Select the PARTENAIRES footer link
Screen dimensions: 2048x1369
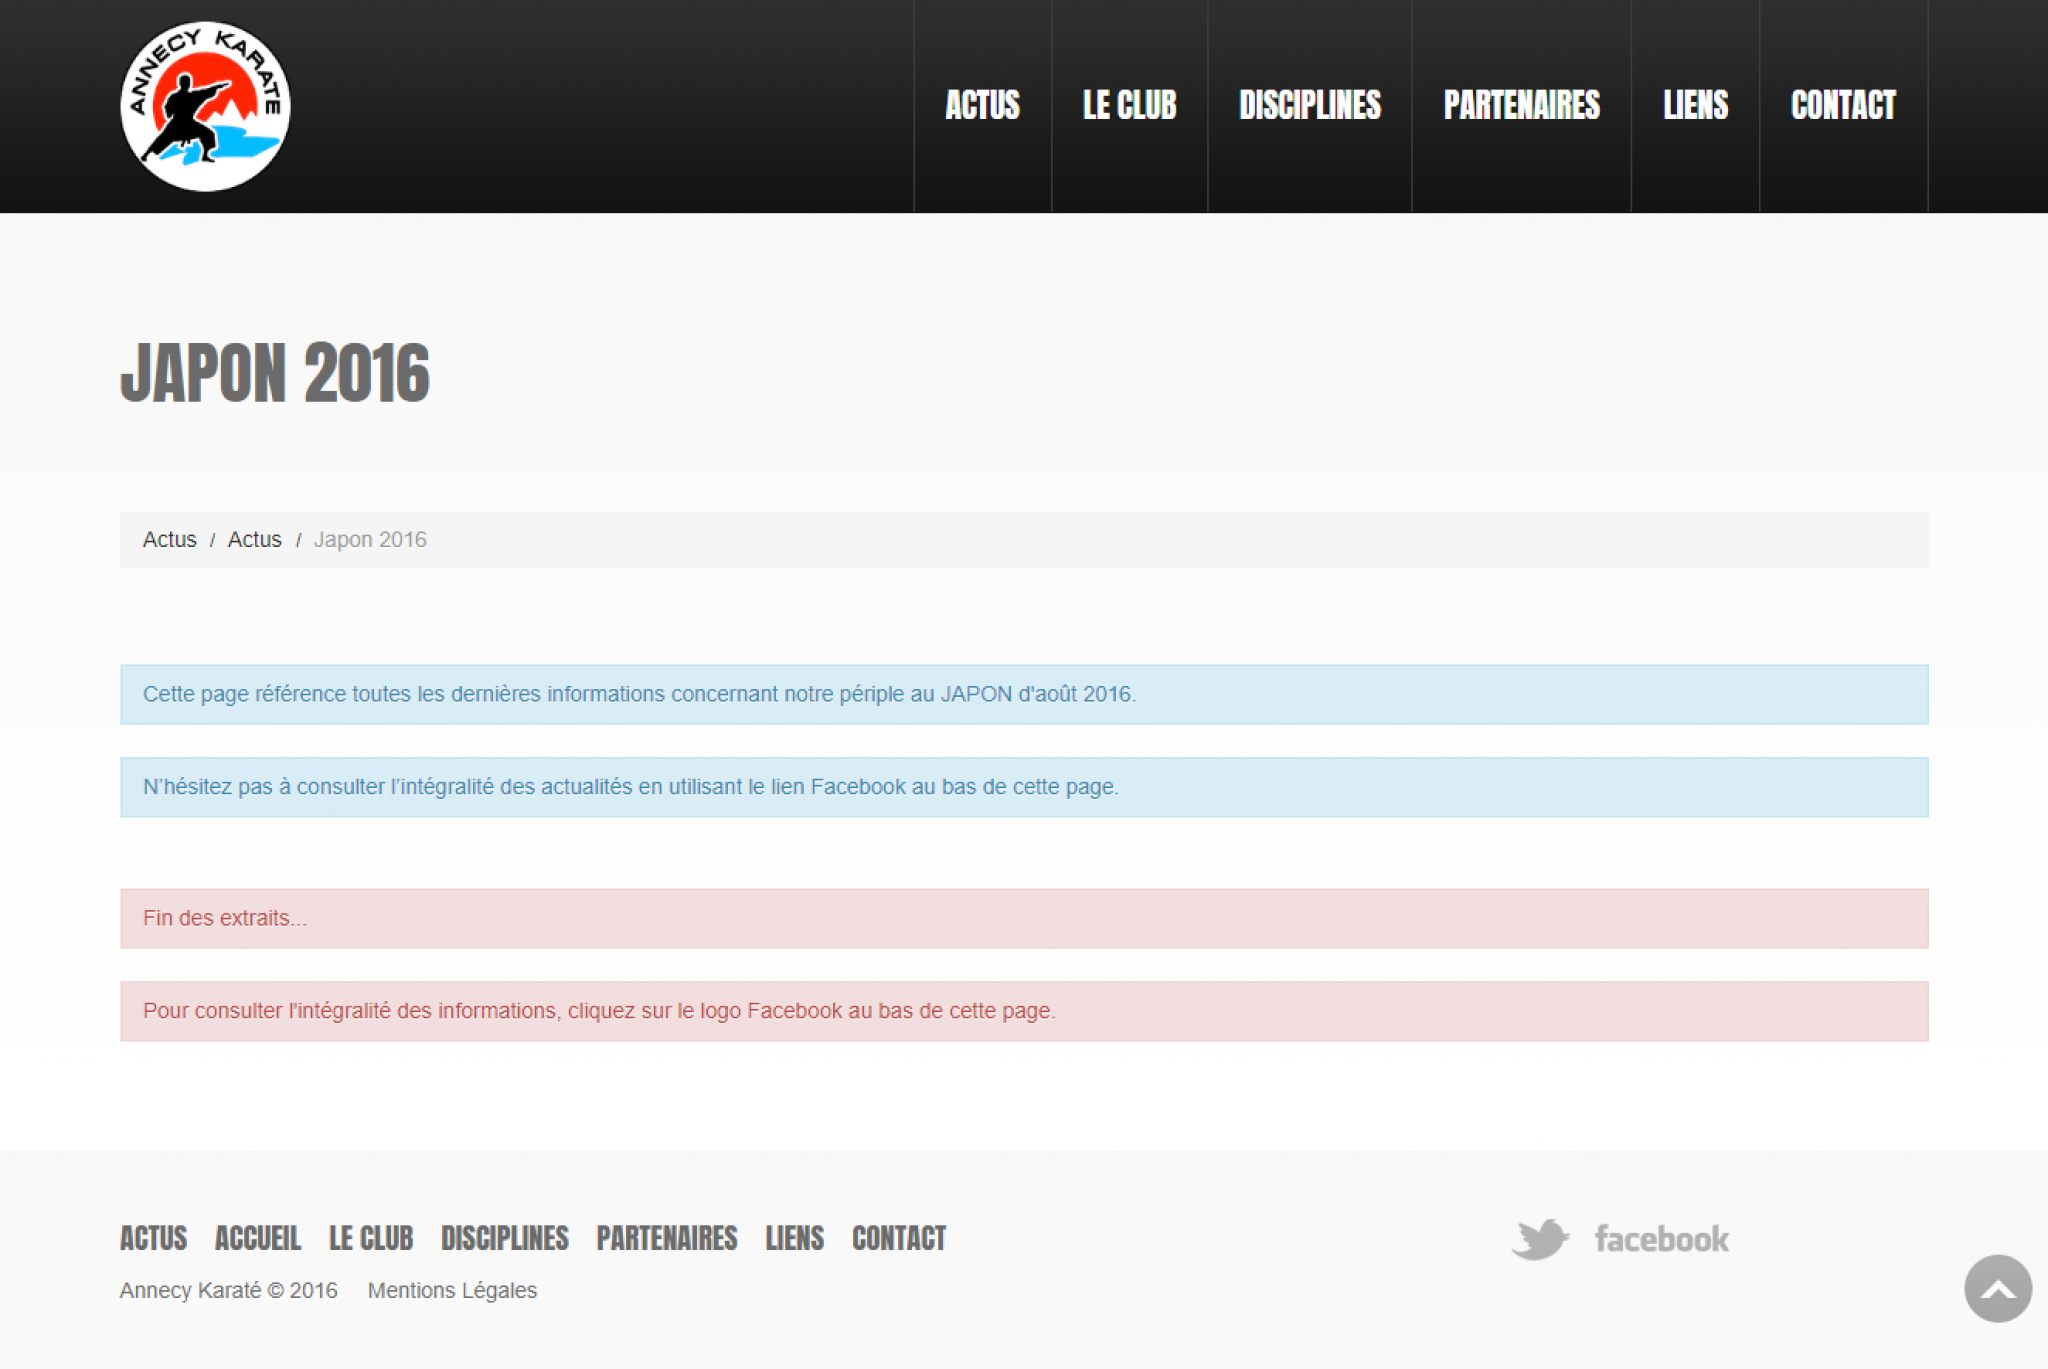(x=666, y=1238)
